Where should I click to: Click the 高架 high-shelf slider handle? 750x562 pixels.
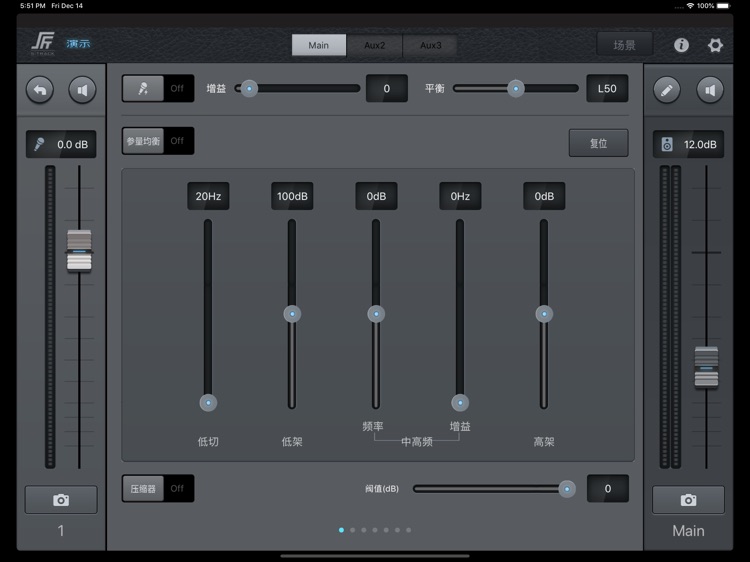click(544, 314)
